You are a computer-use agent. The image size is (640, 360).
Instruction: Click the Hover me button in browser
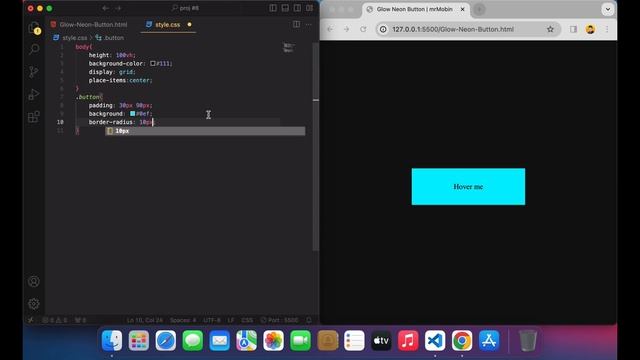(x=468, y=187)
